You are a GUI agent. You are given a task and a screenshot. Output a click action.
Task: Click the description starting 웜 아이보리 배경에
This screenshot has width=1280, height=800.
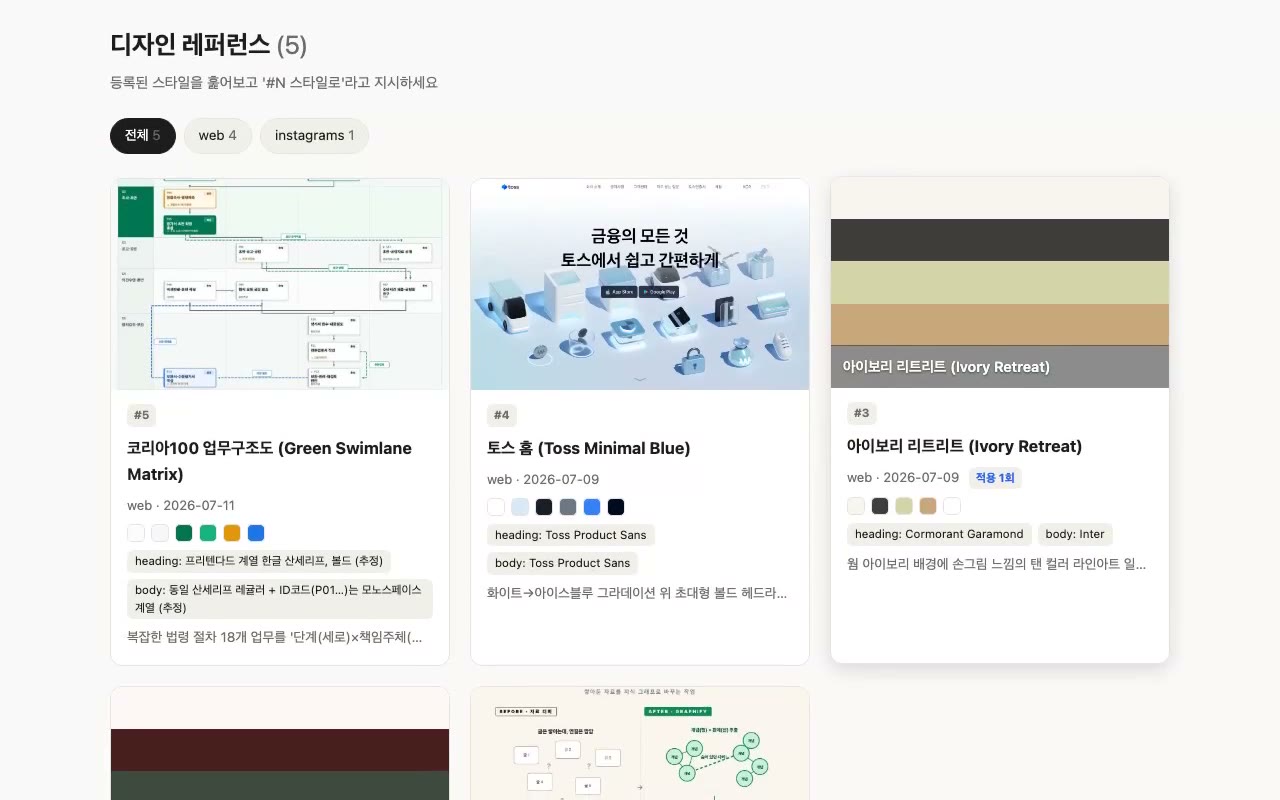coord(997,564)
